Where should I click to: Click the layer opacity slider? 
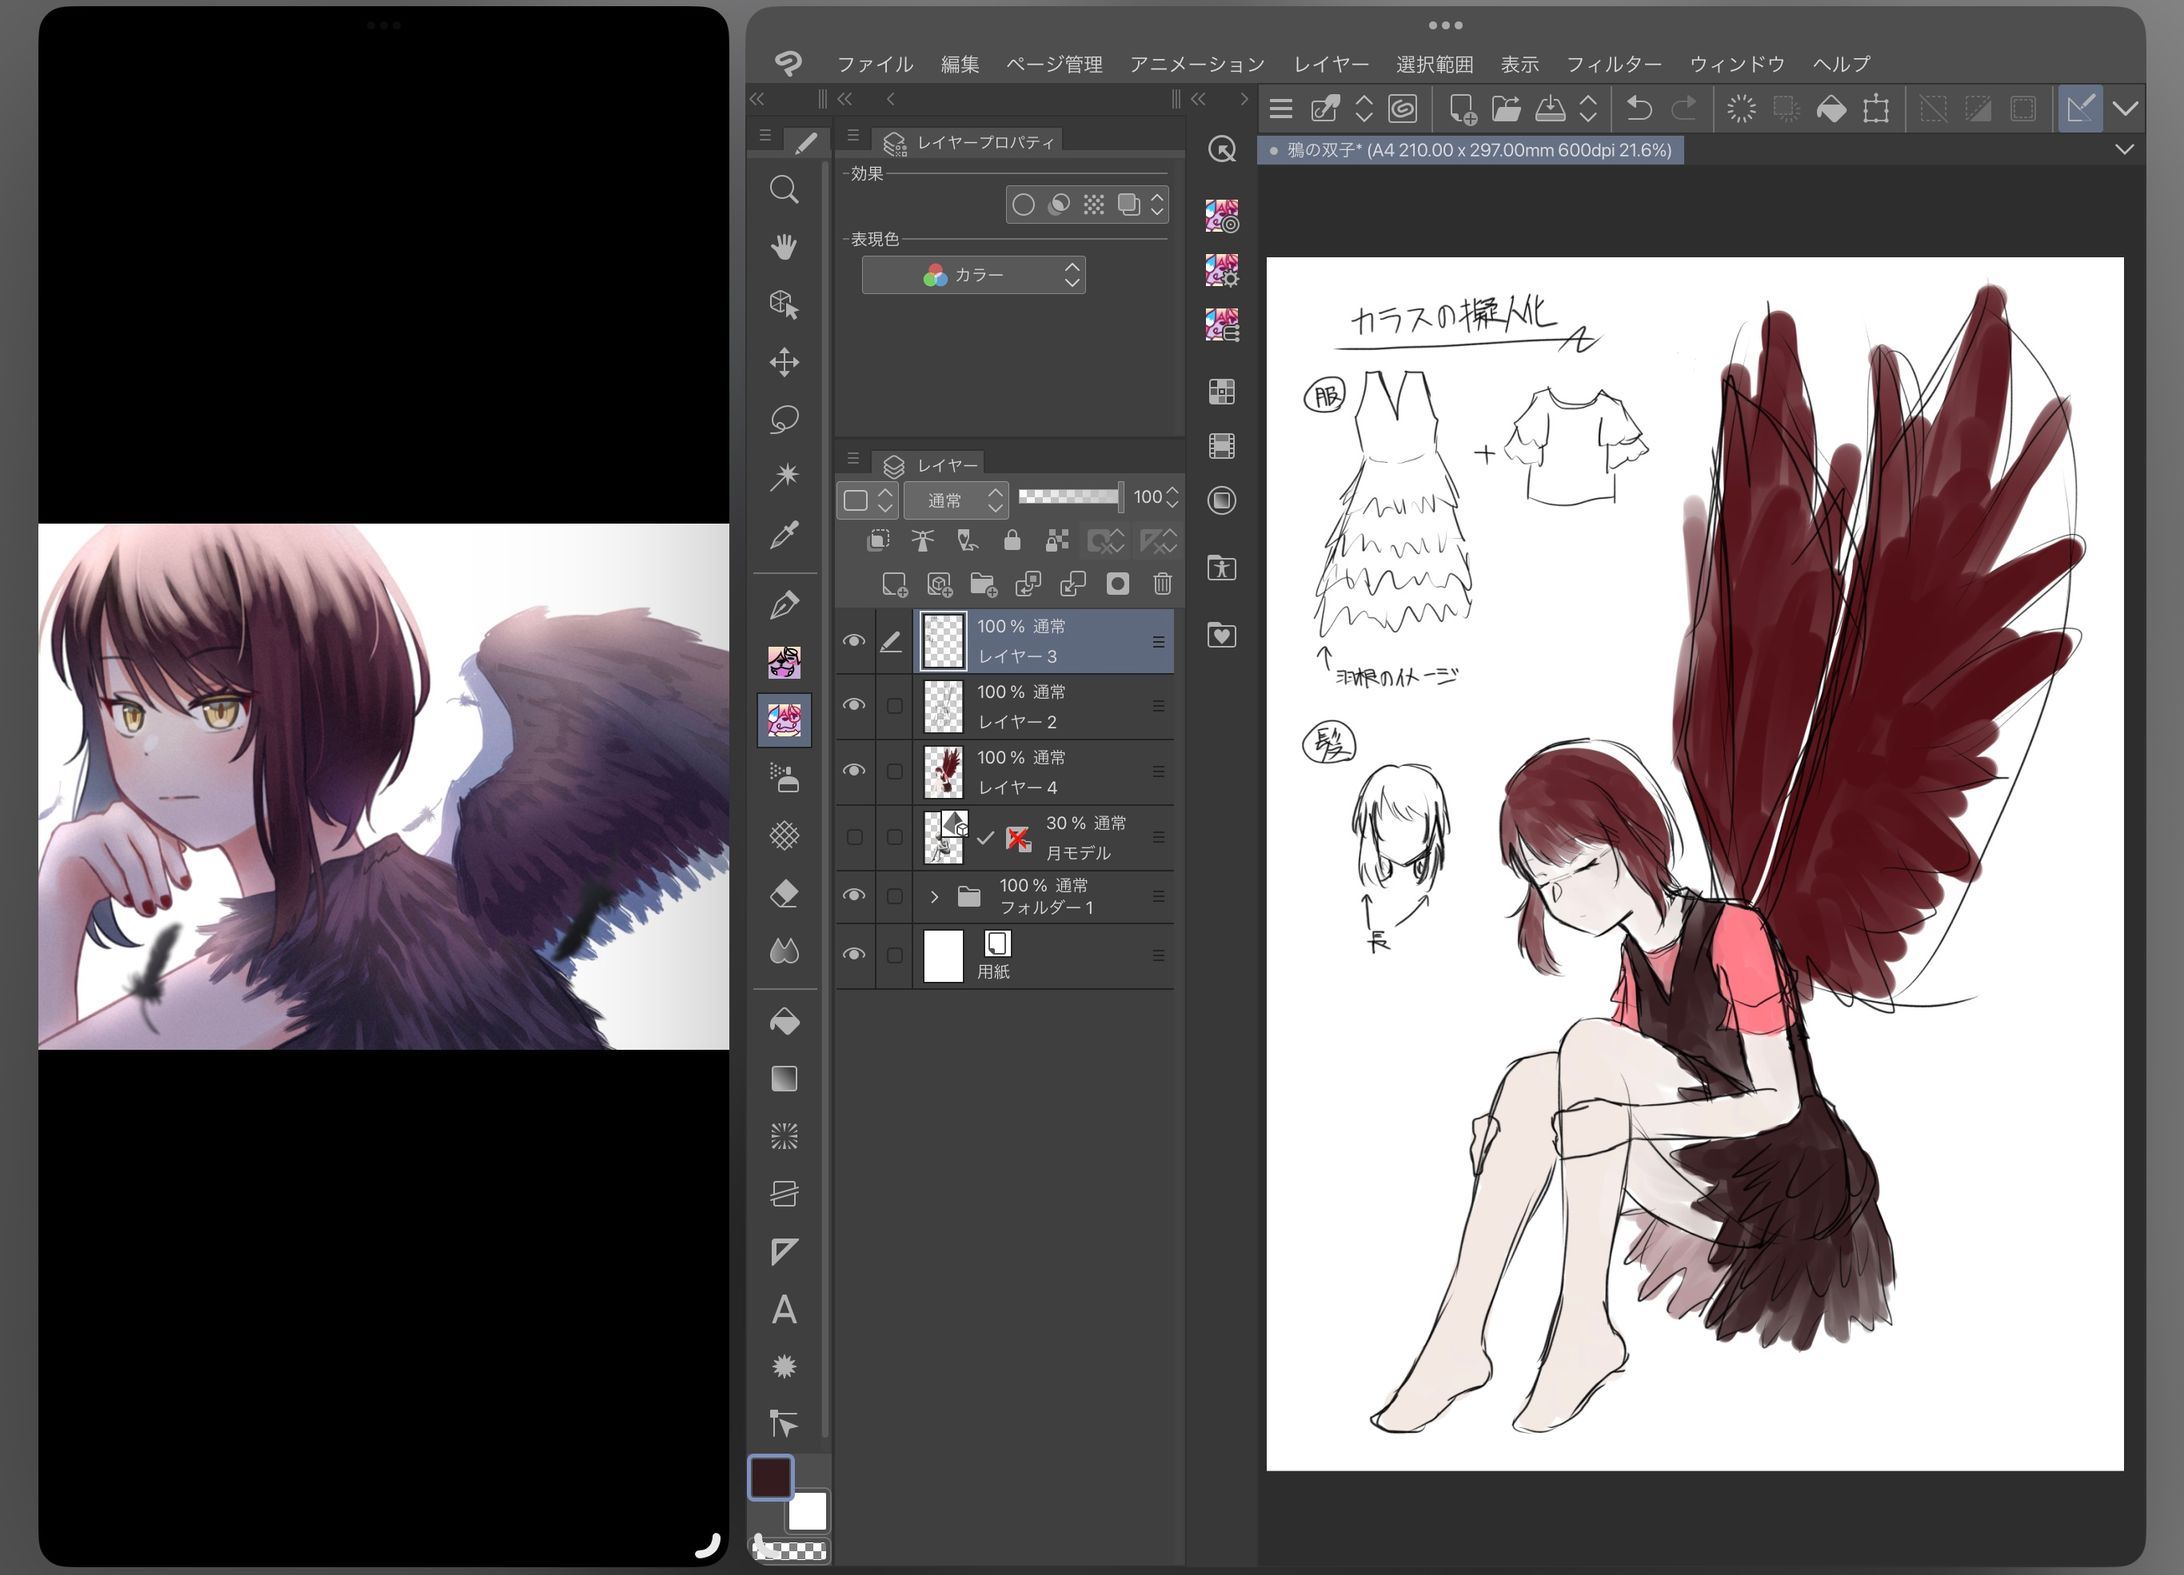point(1069,496)
